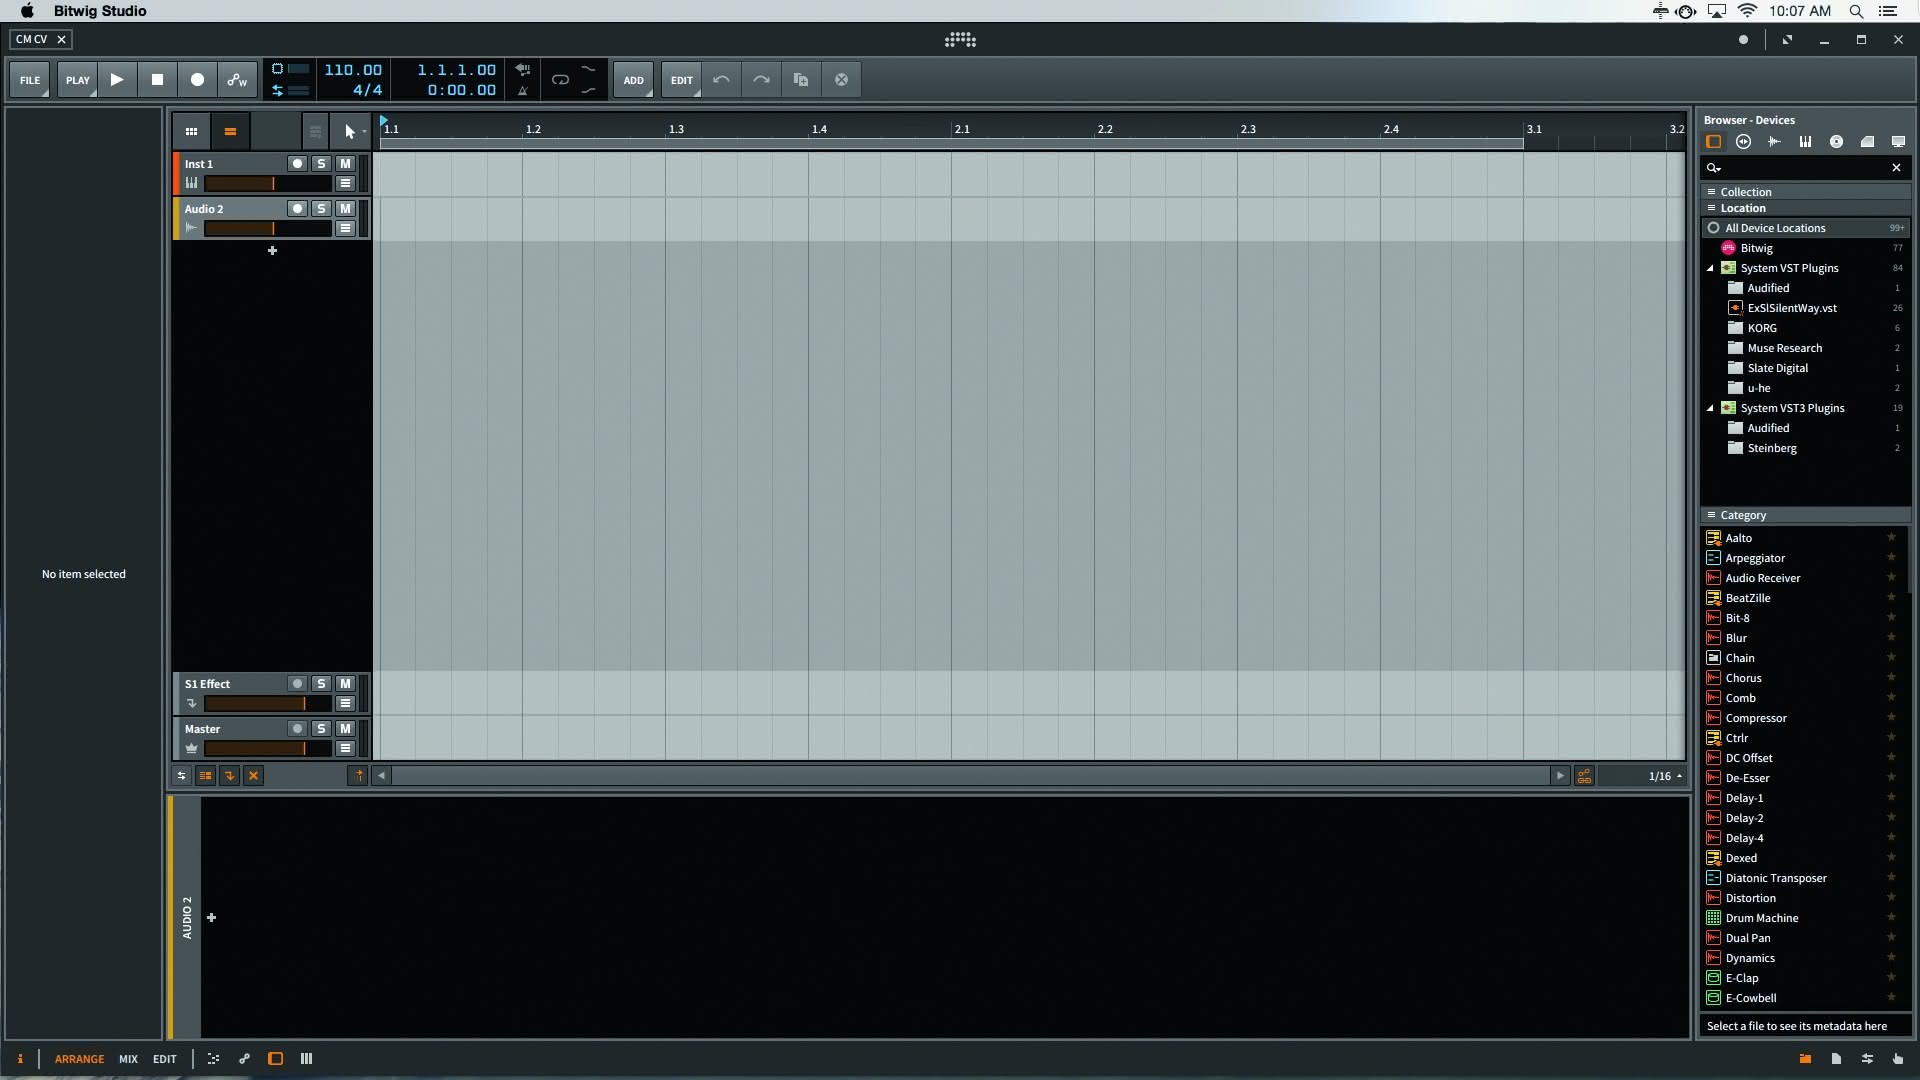Click the redo arrow

click(x=761, y=80)
